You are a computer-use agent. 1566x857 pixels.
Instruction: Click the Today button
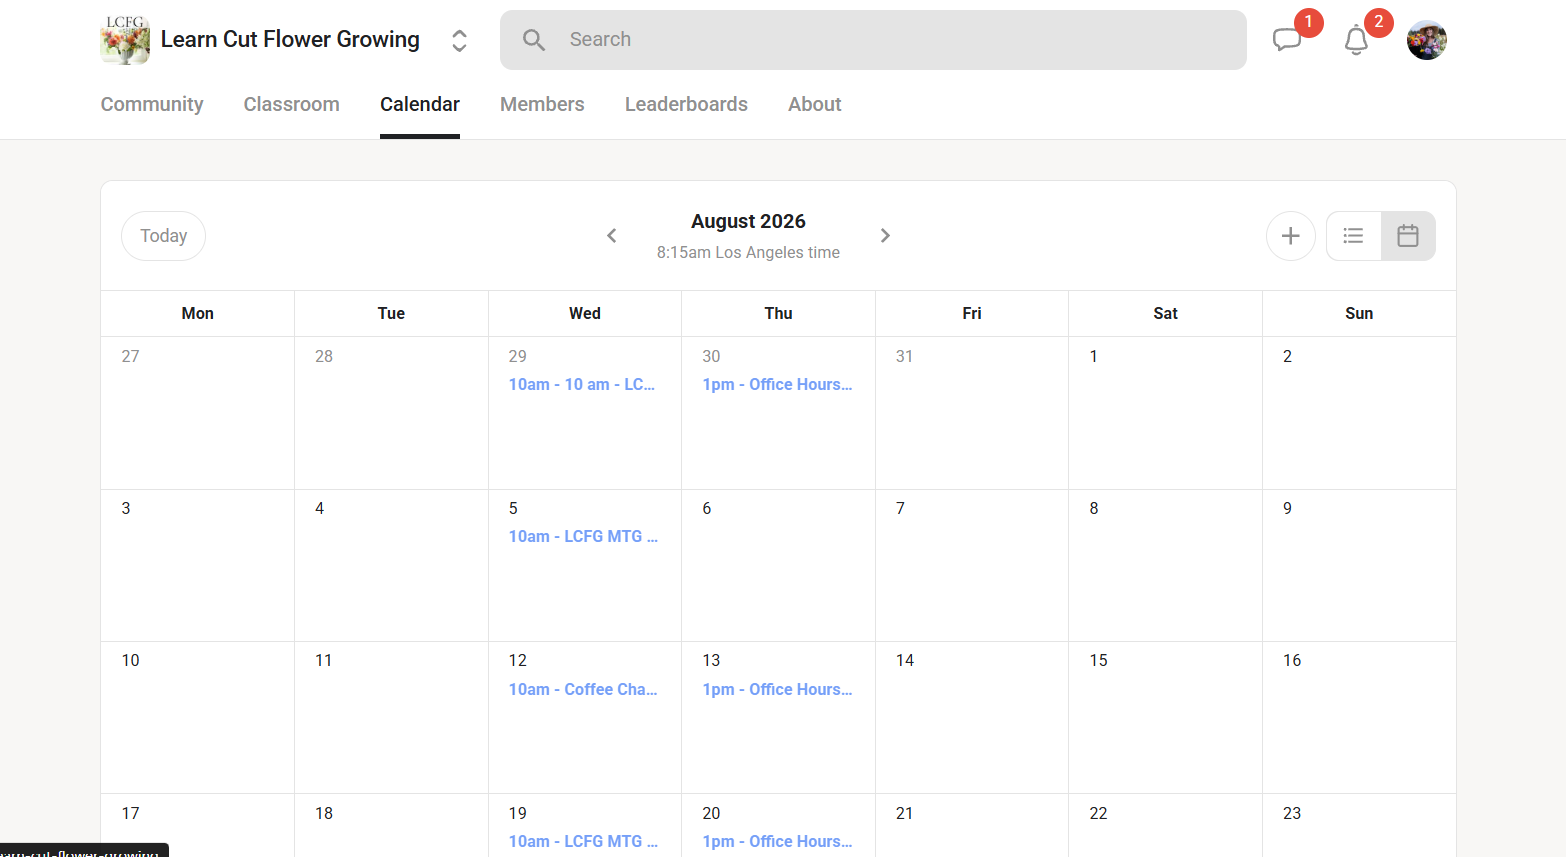tap(163, 236)
